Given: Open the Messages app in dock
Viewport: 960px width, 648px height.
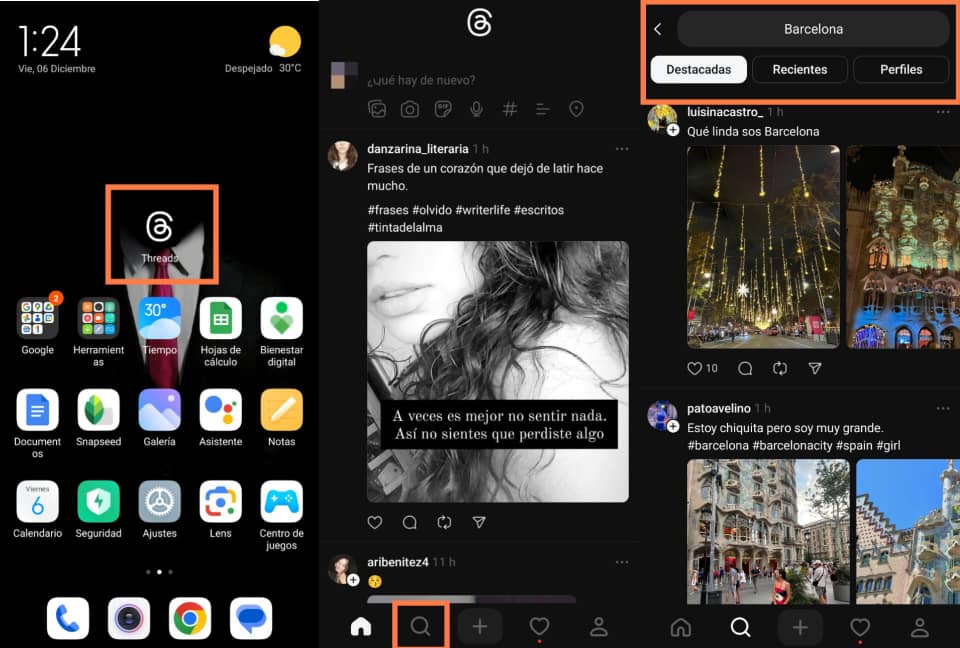Looking at the screenshot, I should tap(251, 619).
